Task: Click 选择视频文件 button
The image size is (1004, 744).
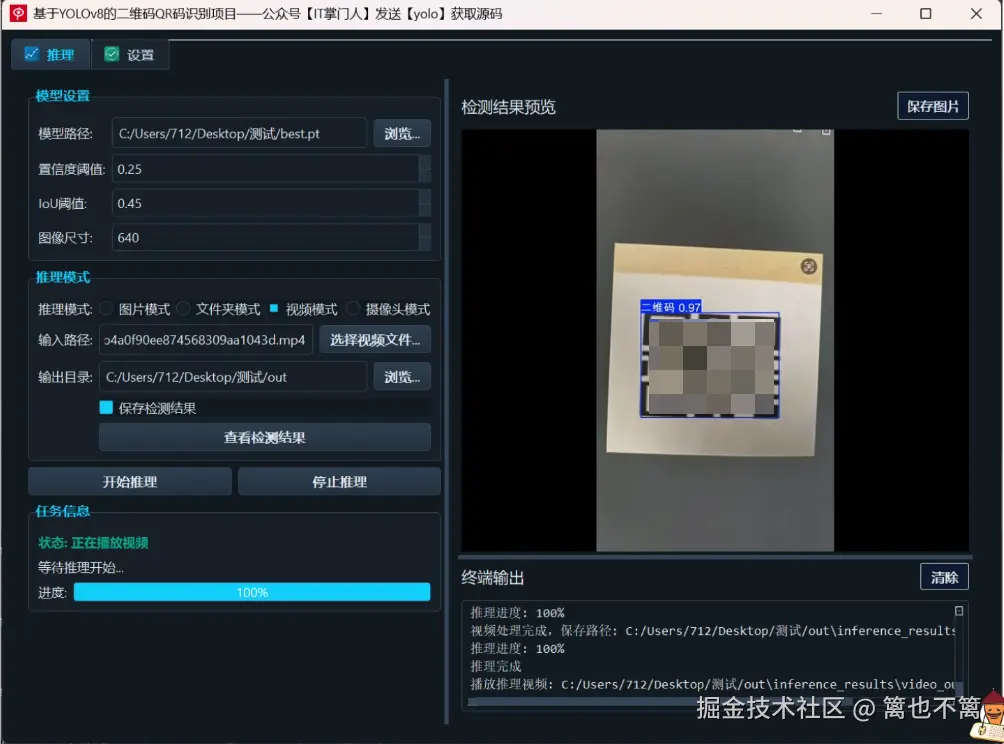Action: (375, 339)
